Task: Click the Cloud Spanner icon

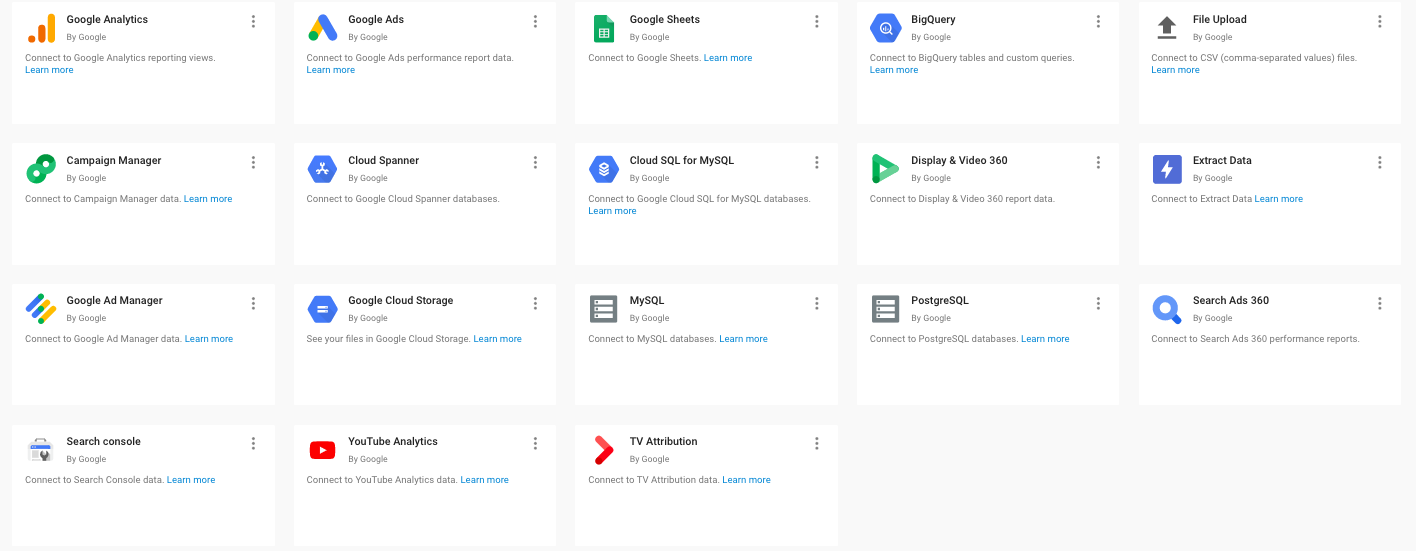Action: 322,169
